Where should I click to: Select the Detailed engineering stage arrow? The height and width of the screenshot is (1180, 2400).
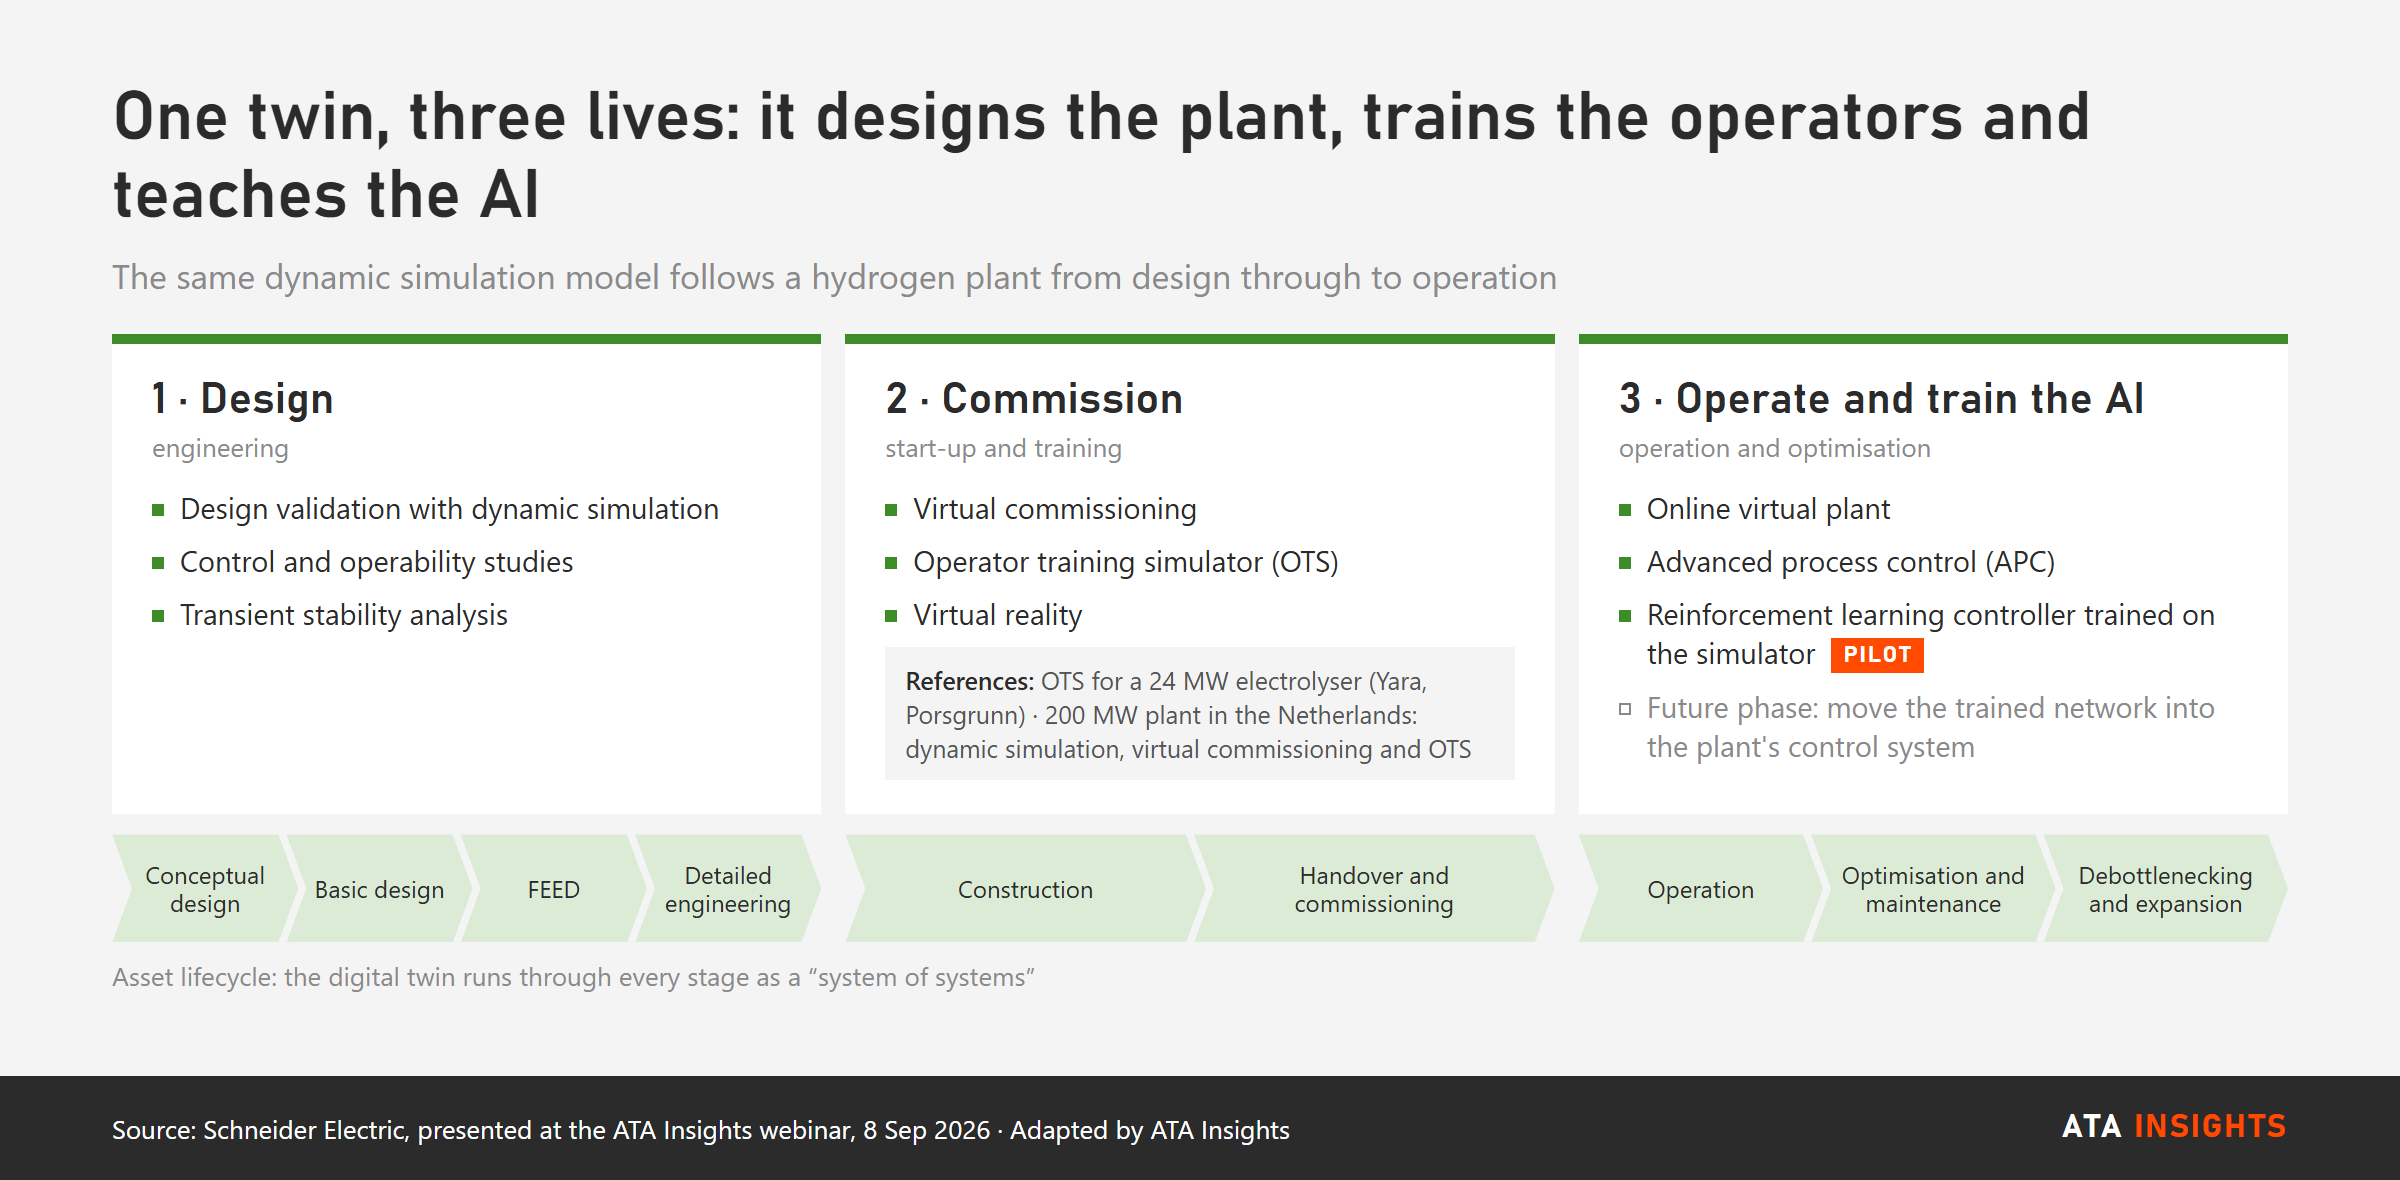pyautogui.click(x=728, y=889)
